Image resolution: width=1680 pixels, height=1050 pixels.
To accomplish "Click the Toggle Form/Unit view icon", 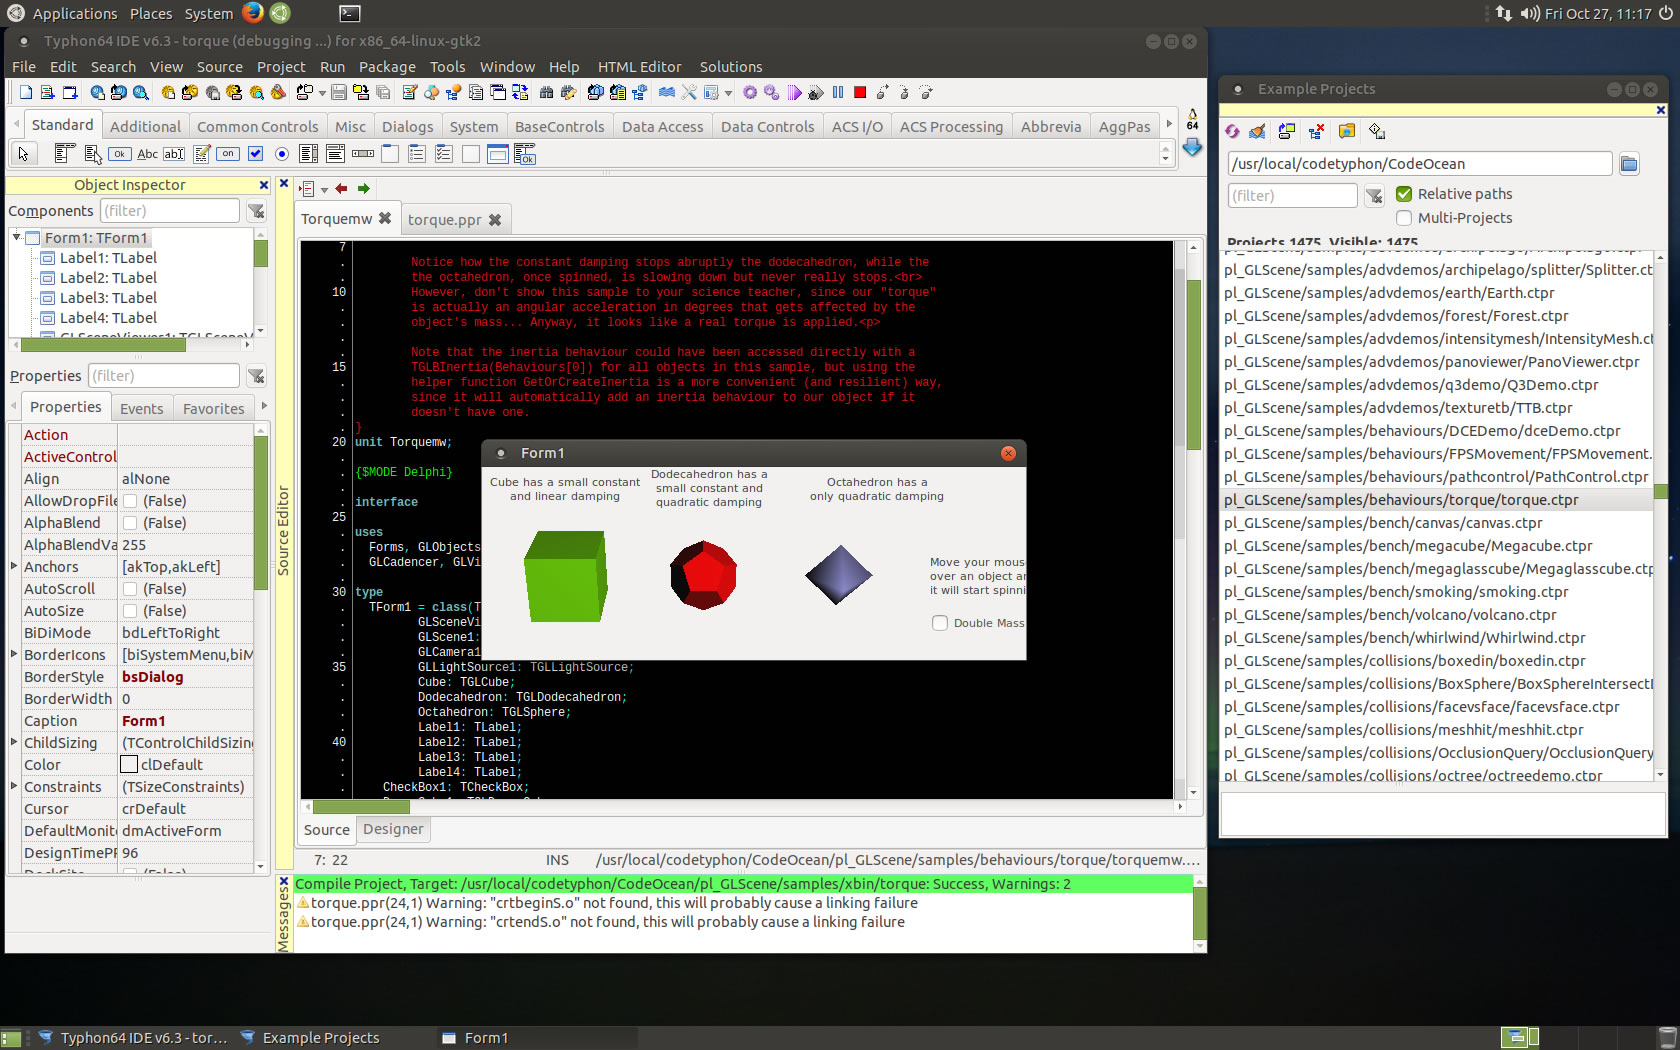I will coord(520,92).
